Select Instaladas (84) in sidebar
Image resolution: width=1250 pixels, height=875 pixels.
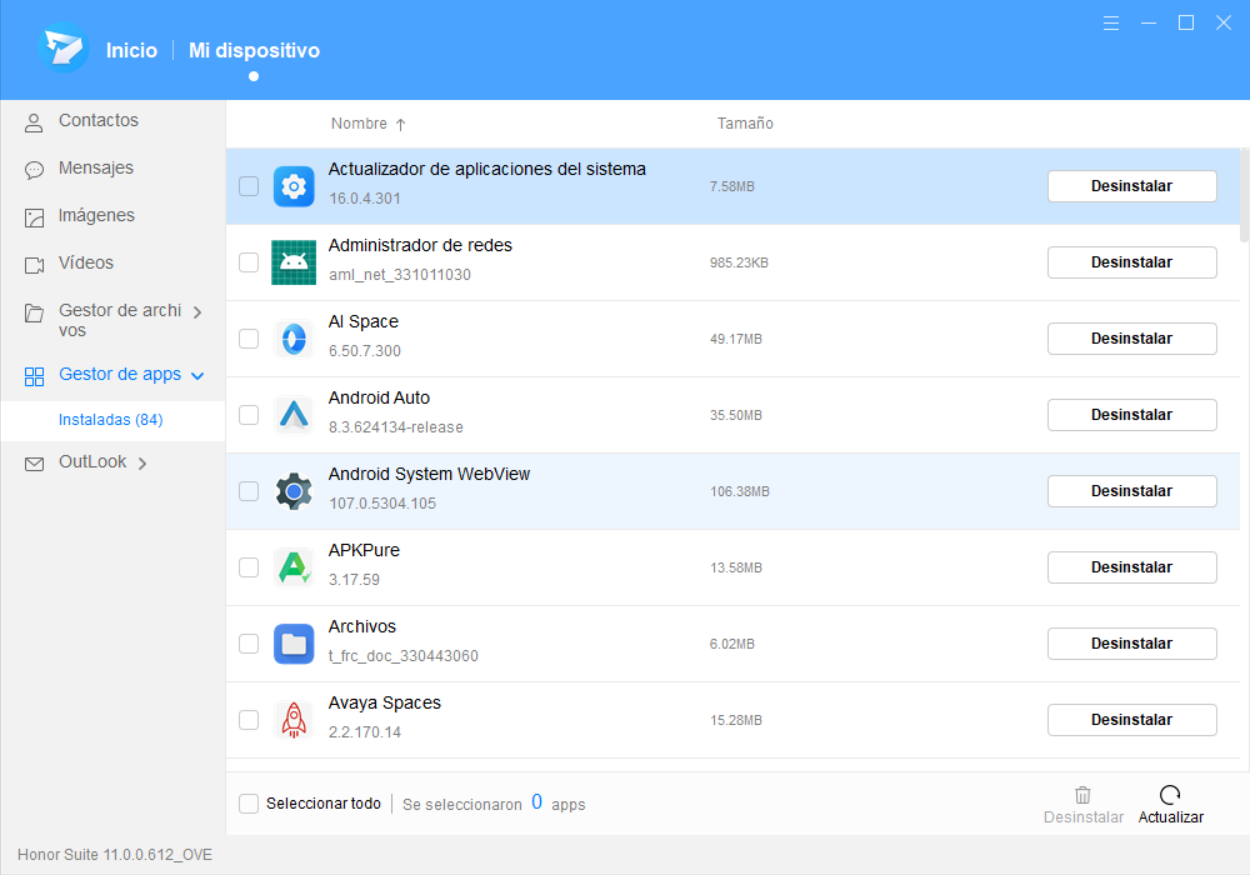click(x=111, y=420)
